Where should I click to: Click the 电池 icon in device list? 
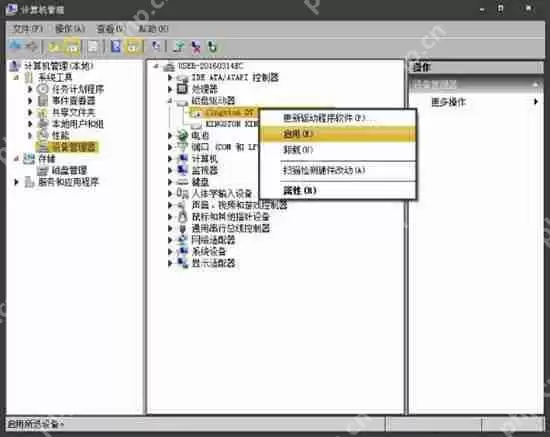(x=182, y=135)
